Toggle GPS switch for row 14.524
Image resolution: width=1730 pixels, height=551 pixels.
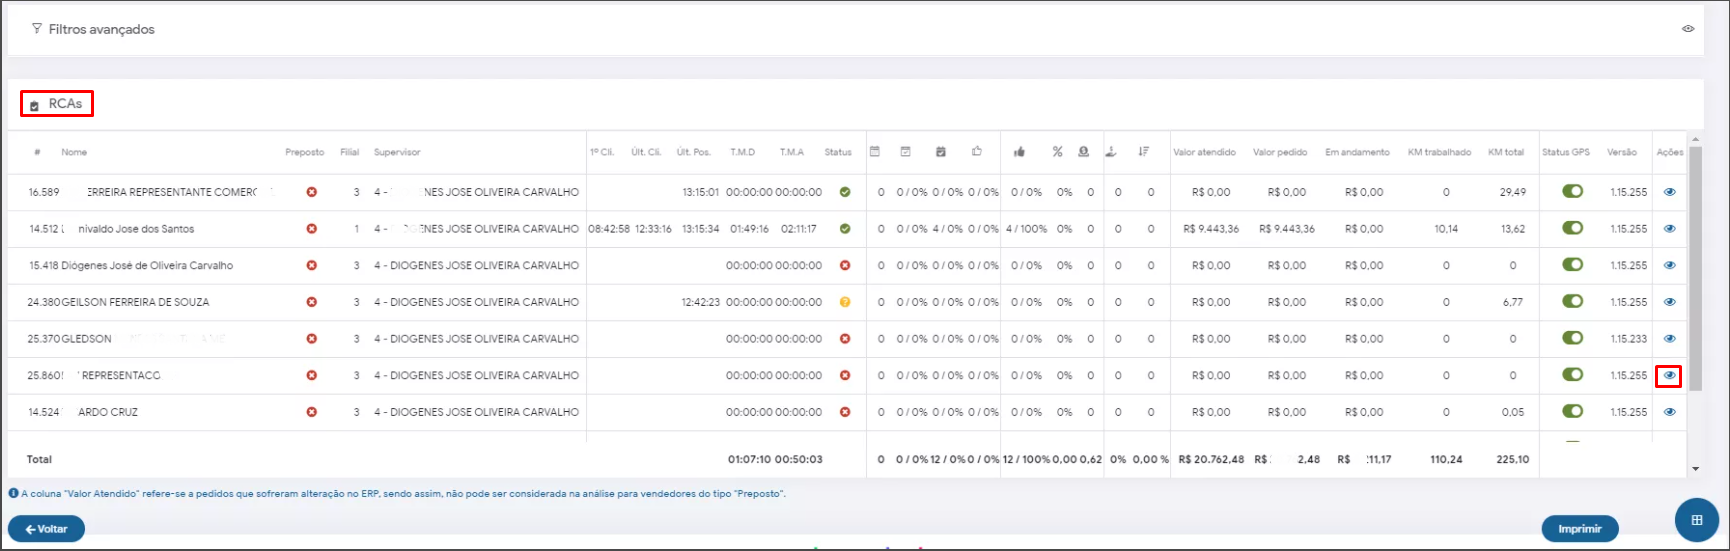(x=1572, y=412)
